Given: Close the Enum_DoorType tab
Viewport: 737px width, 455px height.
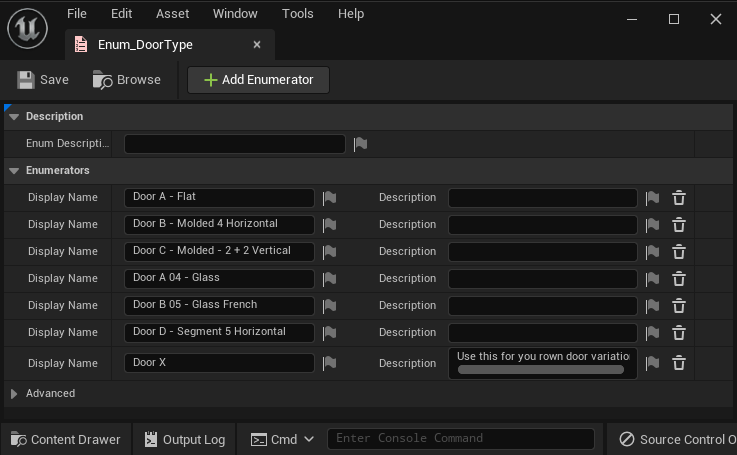Looking at the screenshot, I should point(257,45).
